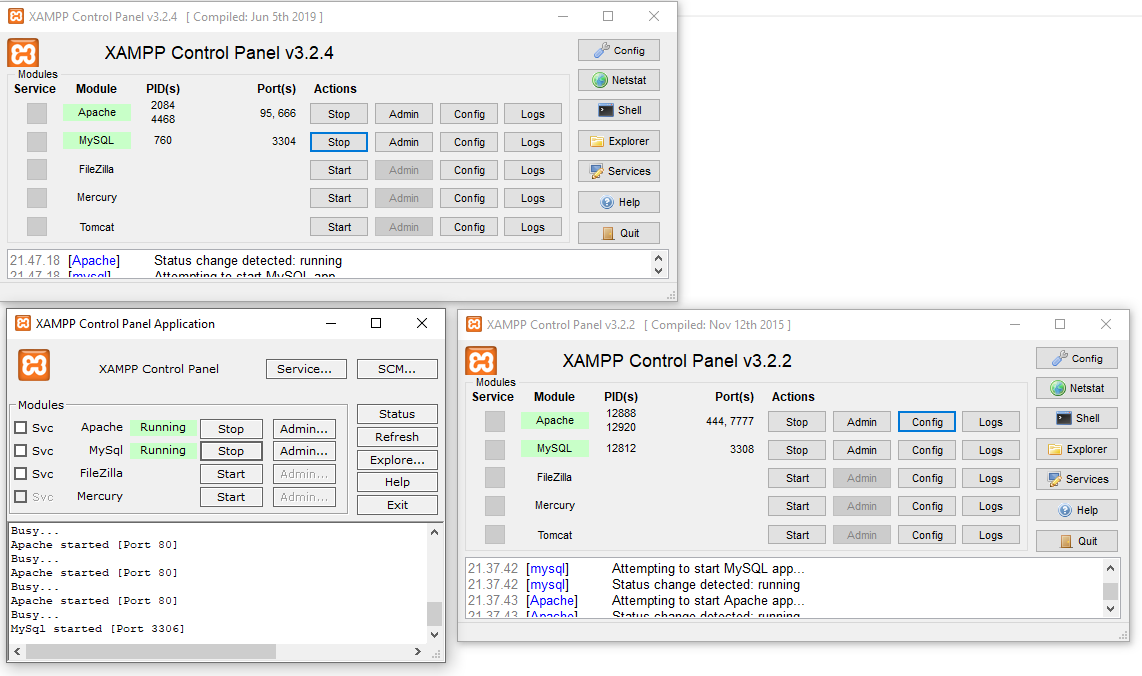Toggle Apache service box in v3.2.2

[x=495, y=421]
